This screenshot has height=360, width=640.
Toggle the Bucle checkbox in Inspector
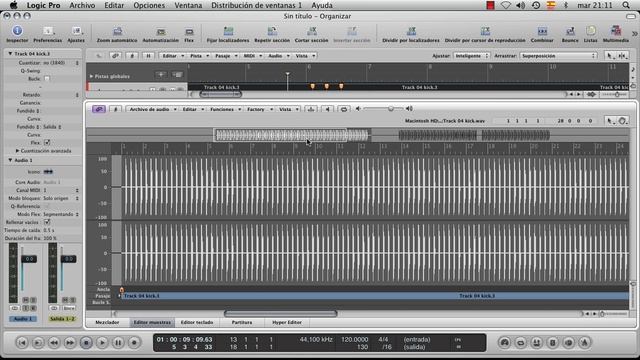pos(47,78)
